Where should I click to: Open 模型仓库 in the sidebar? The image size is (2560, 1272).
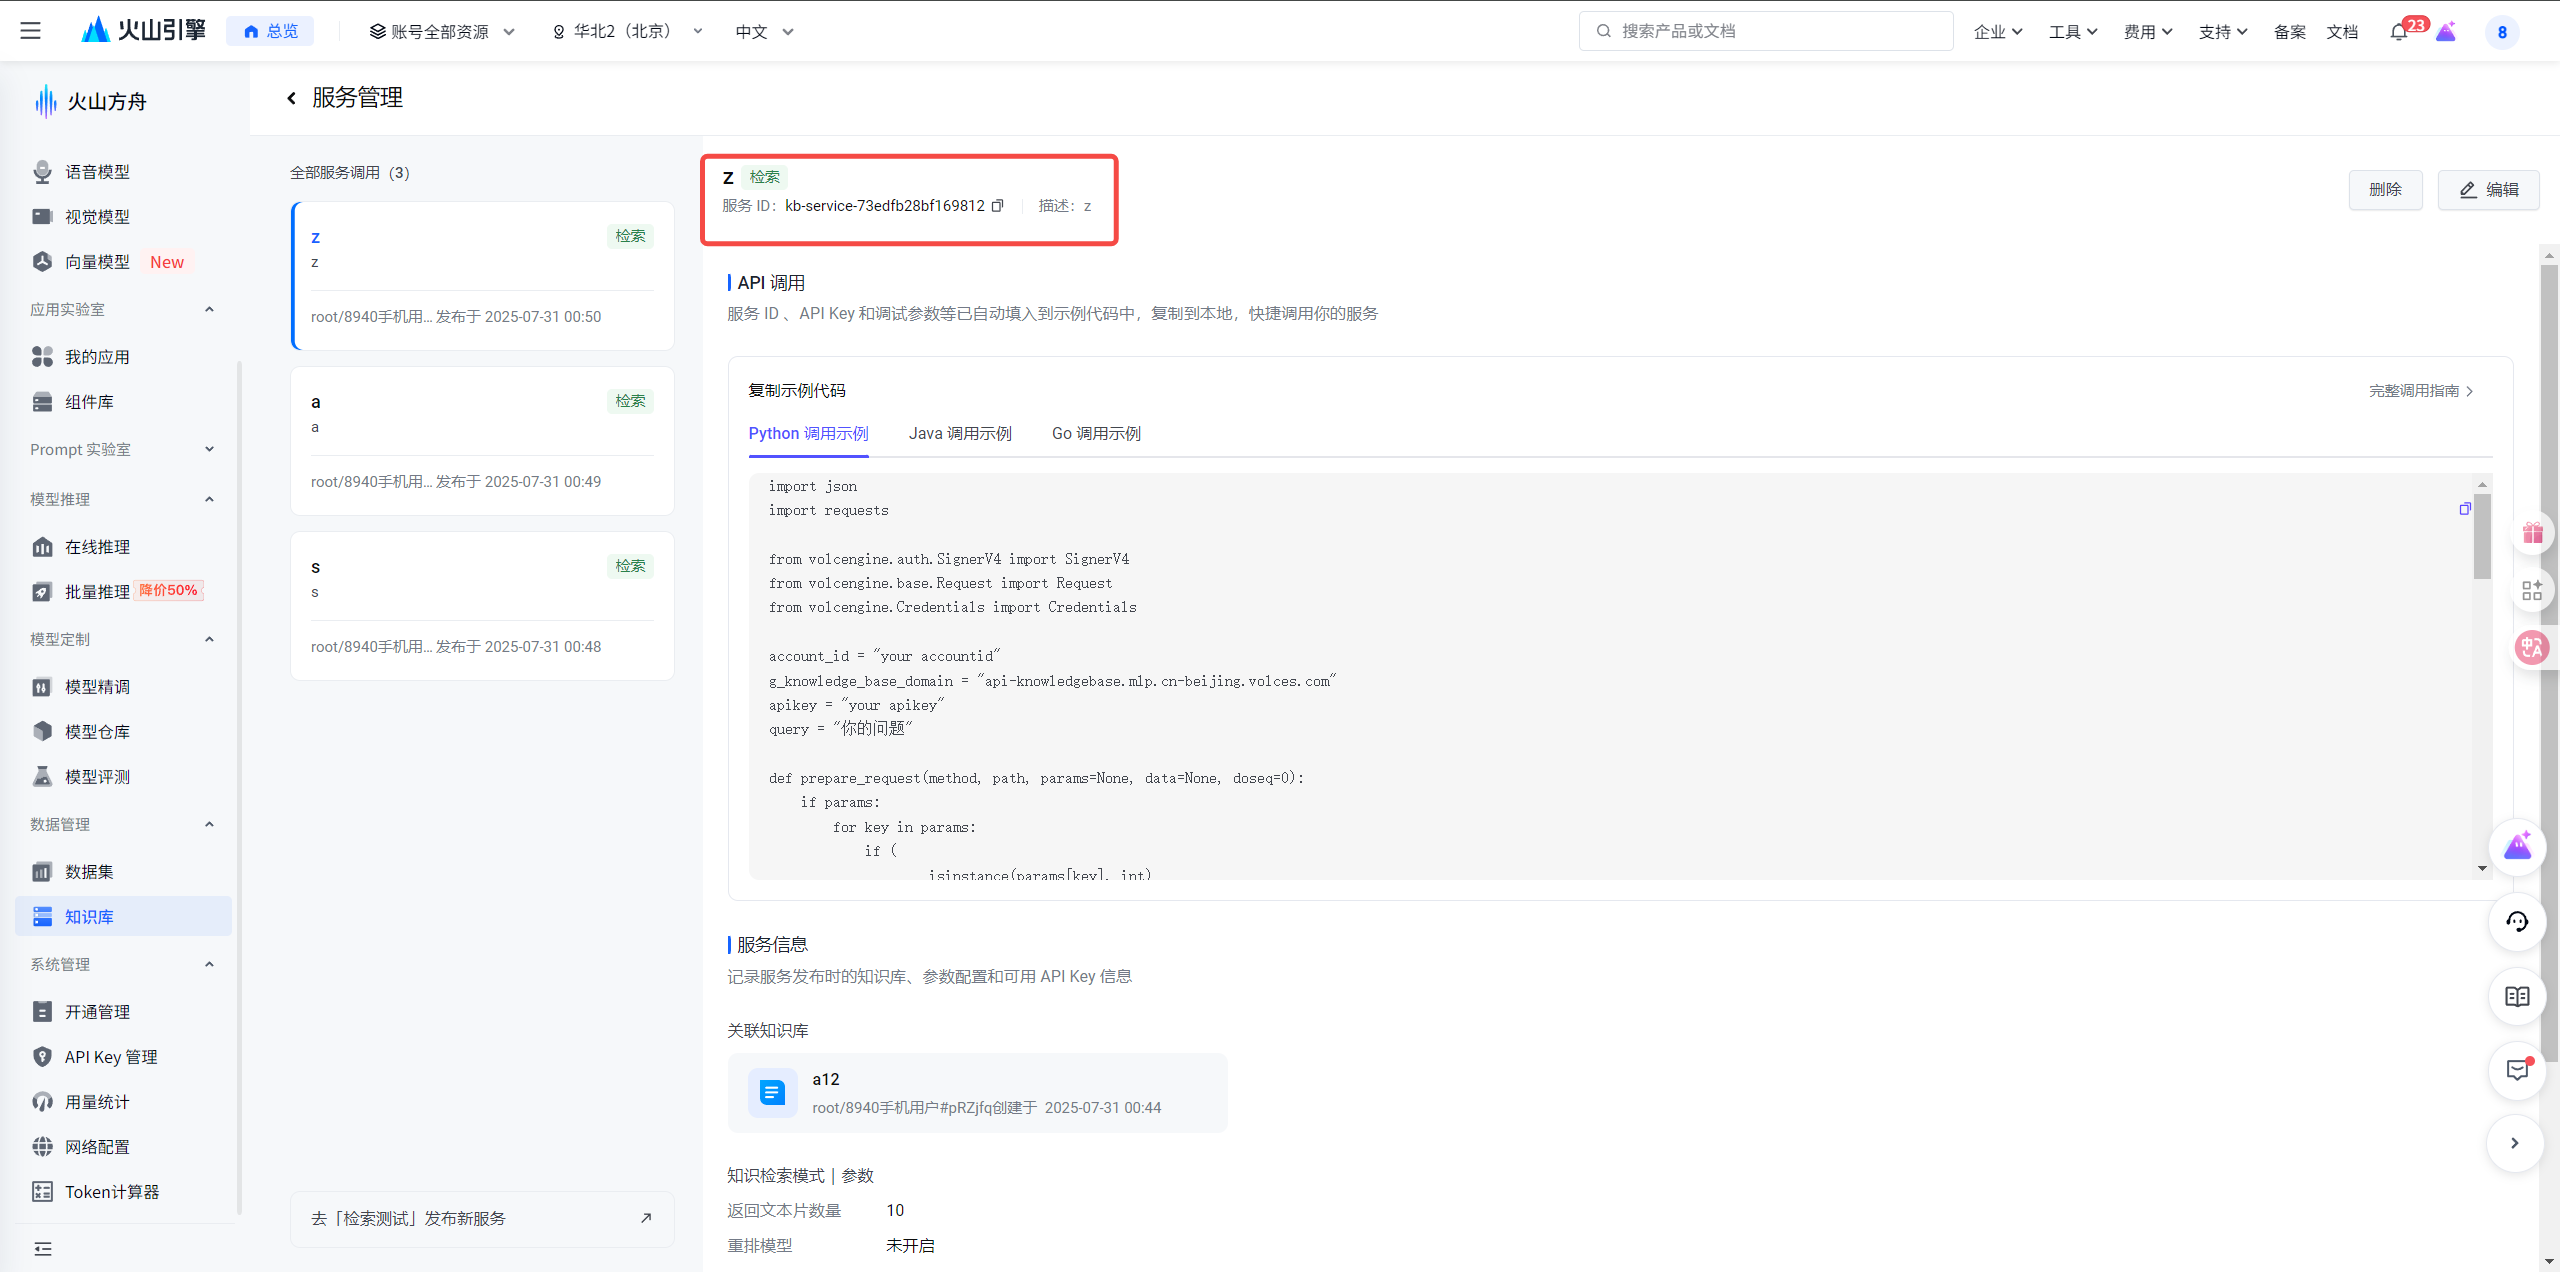tap(123, 732)
